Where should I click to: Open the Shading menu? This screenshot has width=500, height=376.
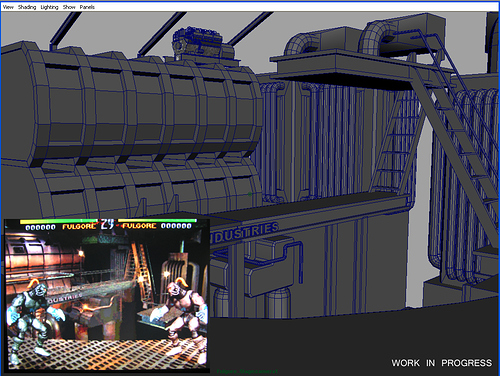[x=27, y=7]
